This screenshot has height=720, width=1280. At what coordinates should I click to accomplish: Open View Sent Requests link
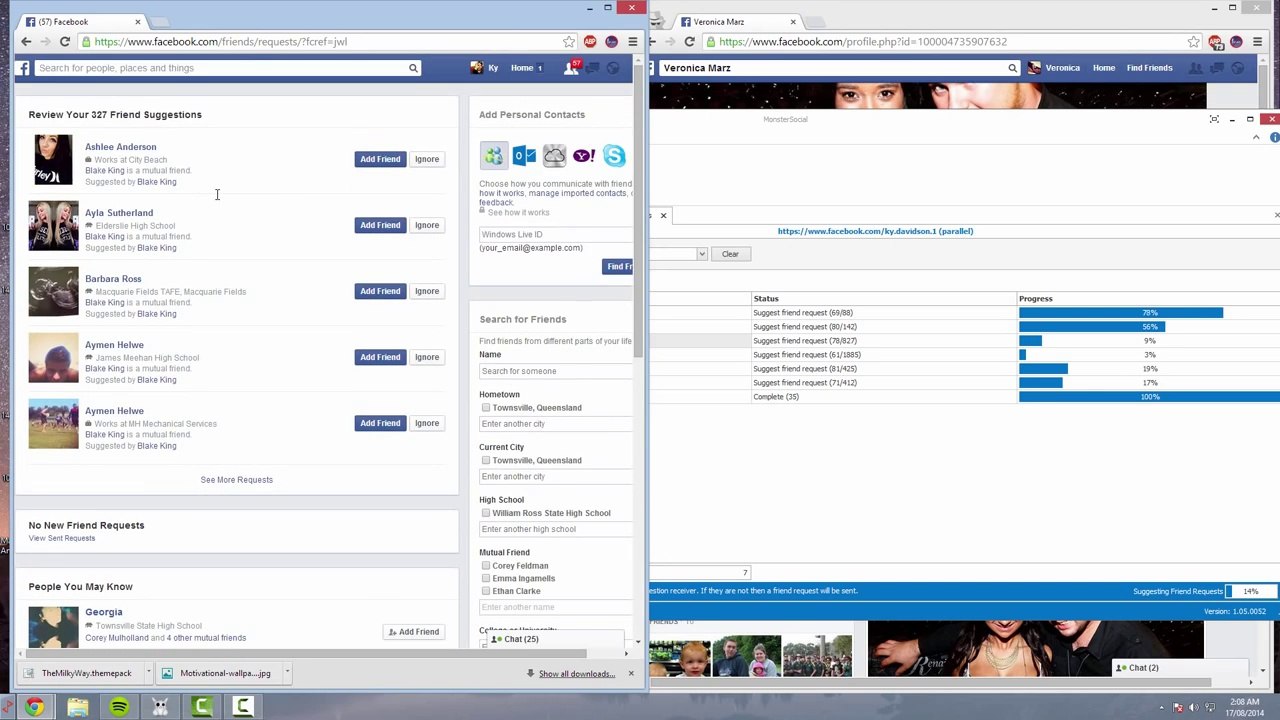point(62,538)
